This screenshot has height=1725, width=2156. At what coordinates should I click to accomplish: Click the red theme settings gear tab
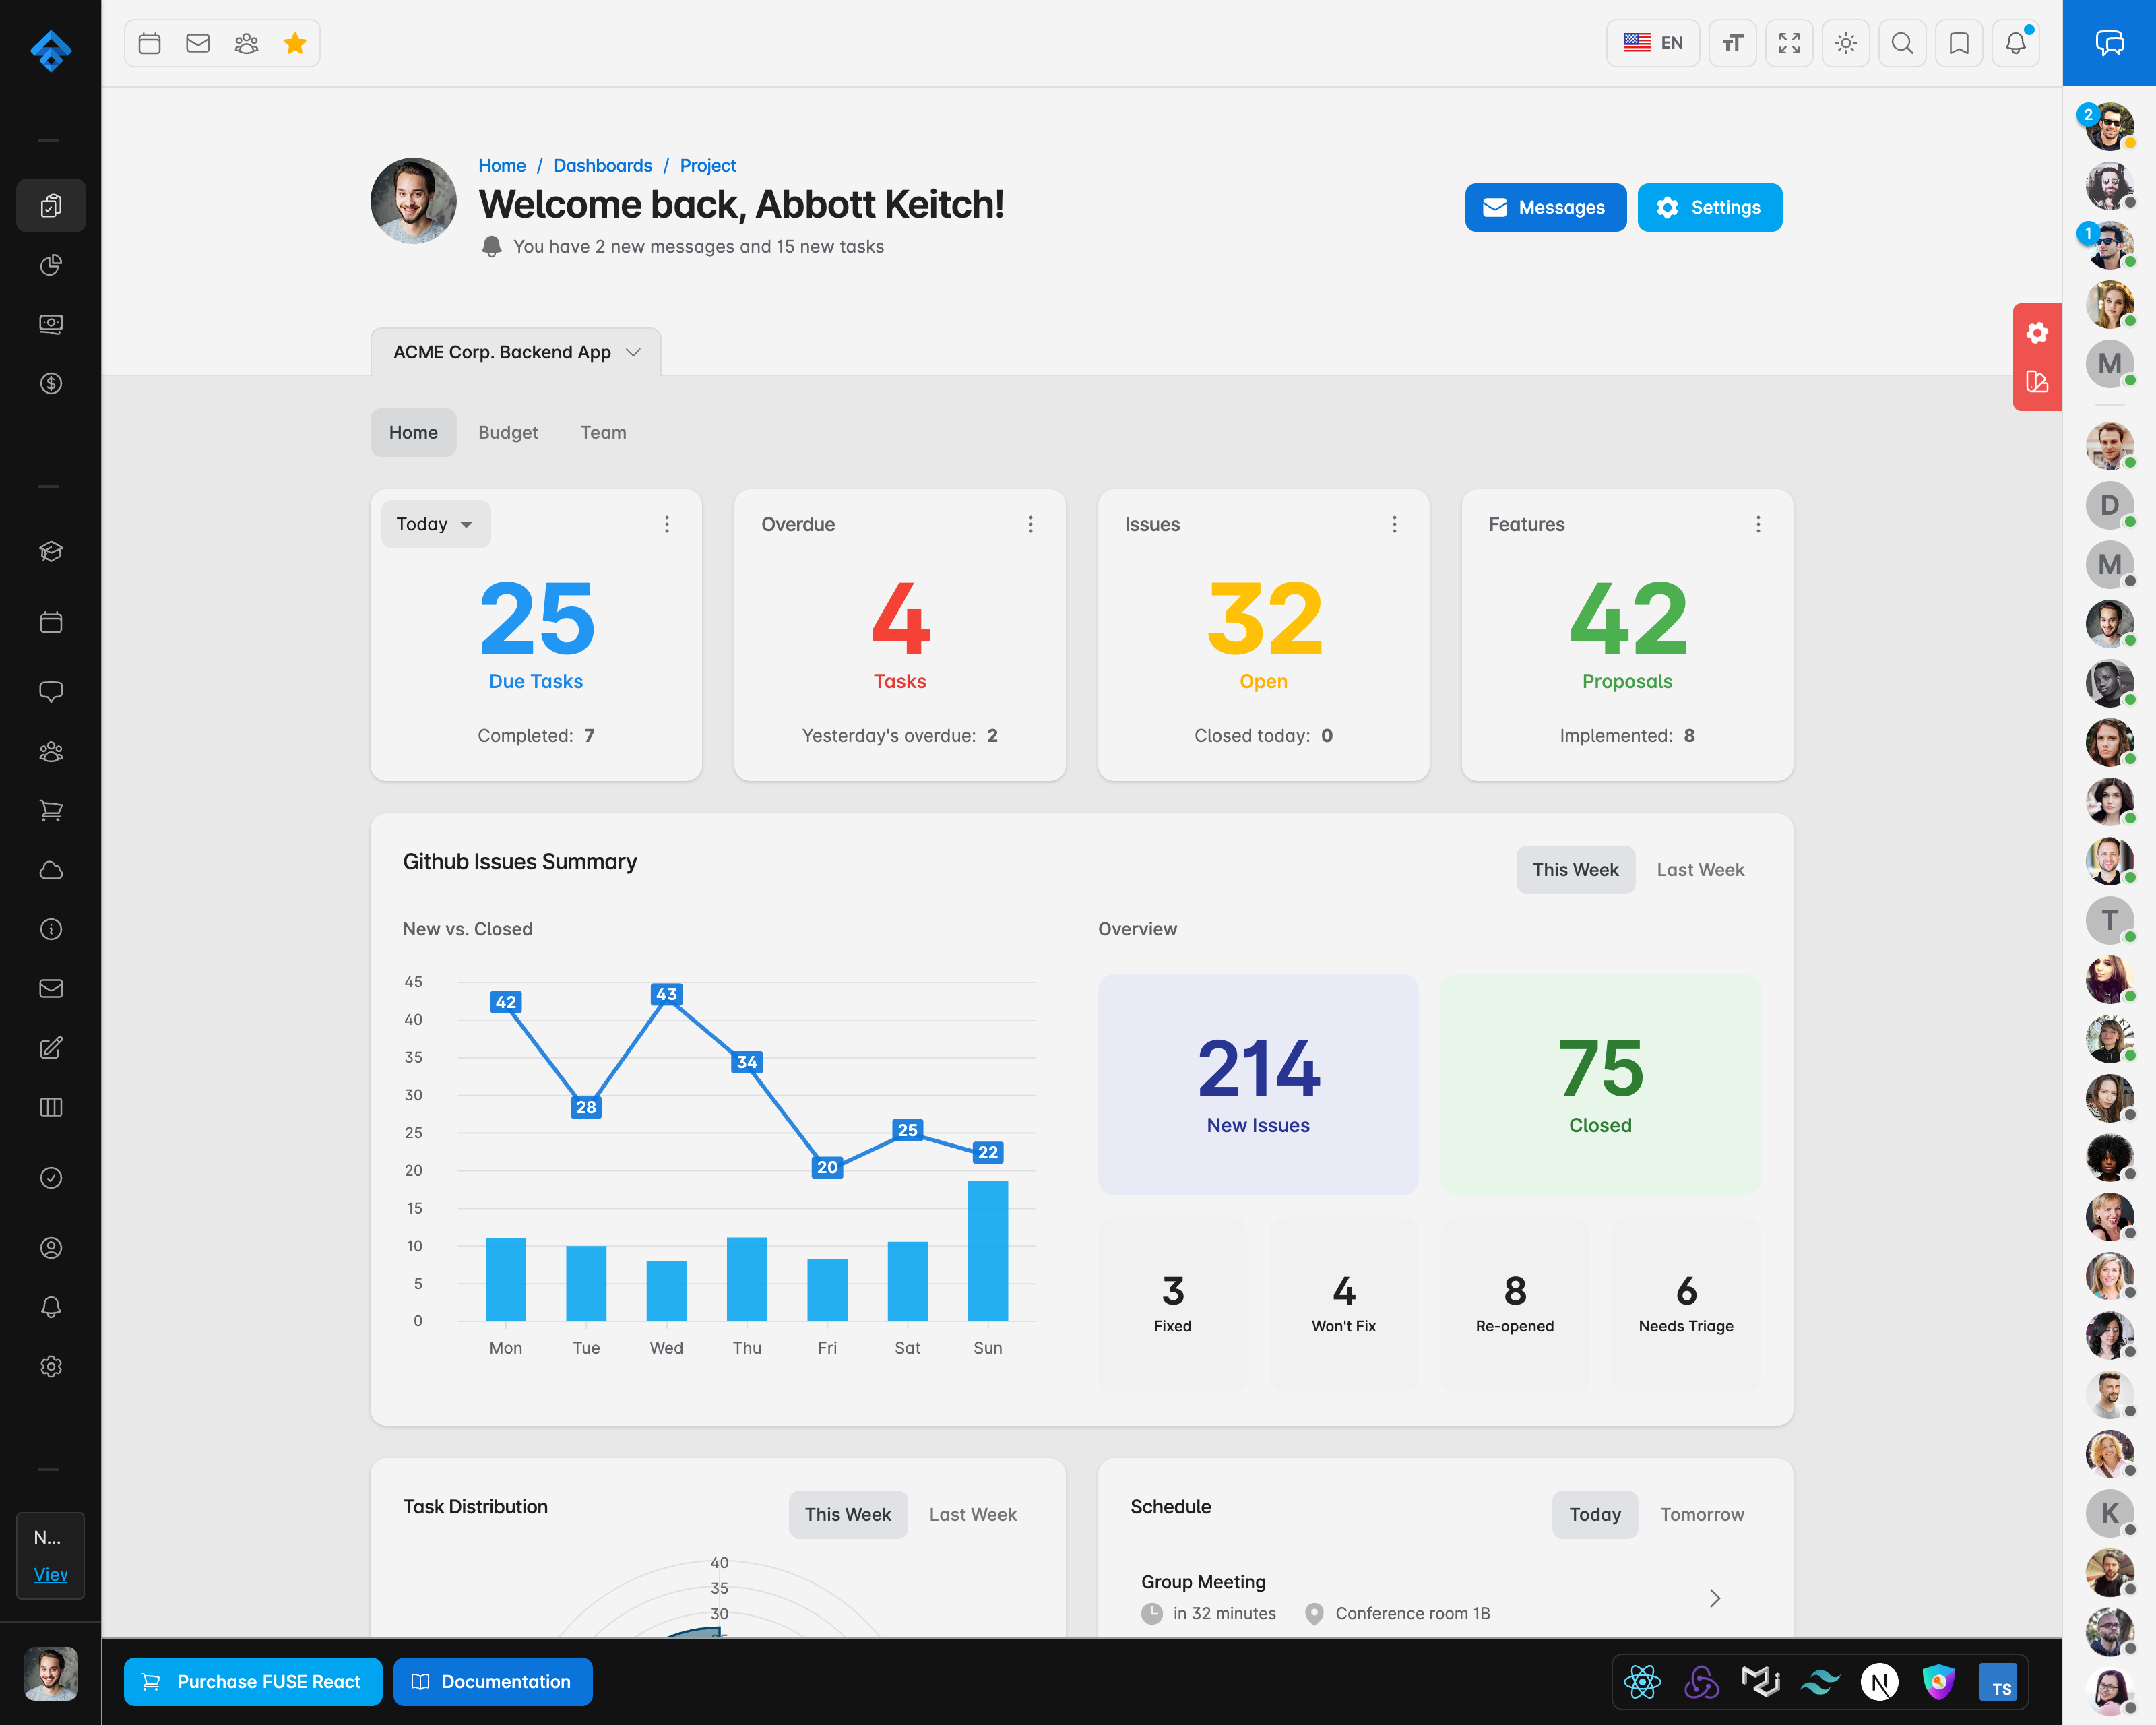click(x=2037, y=333)
